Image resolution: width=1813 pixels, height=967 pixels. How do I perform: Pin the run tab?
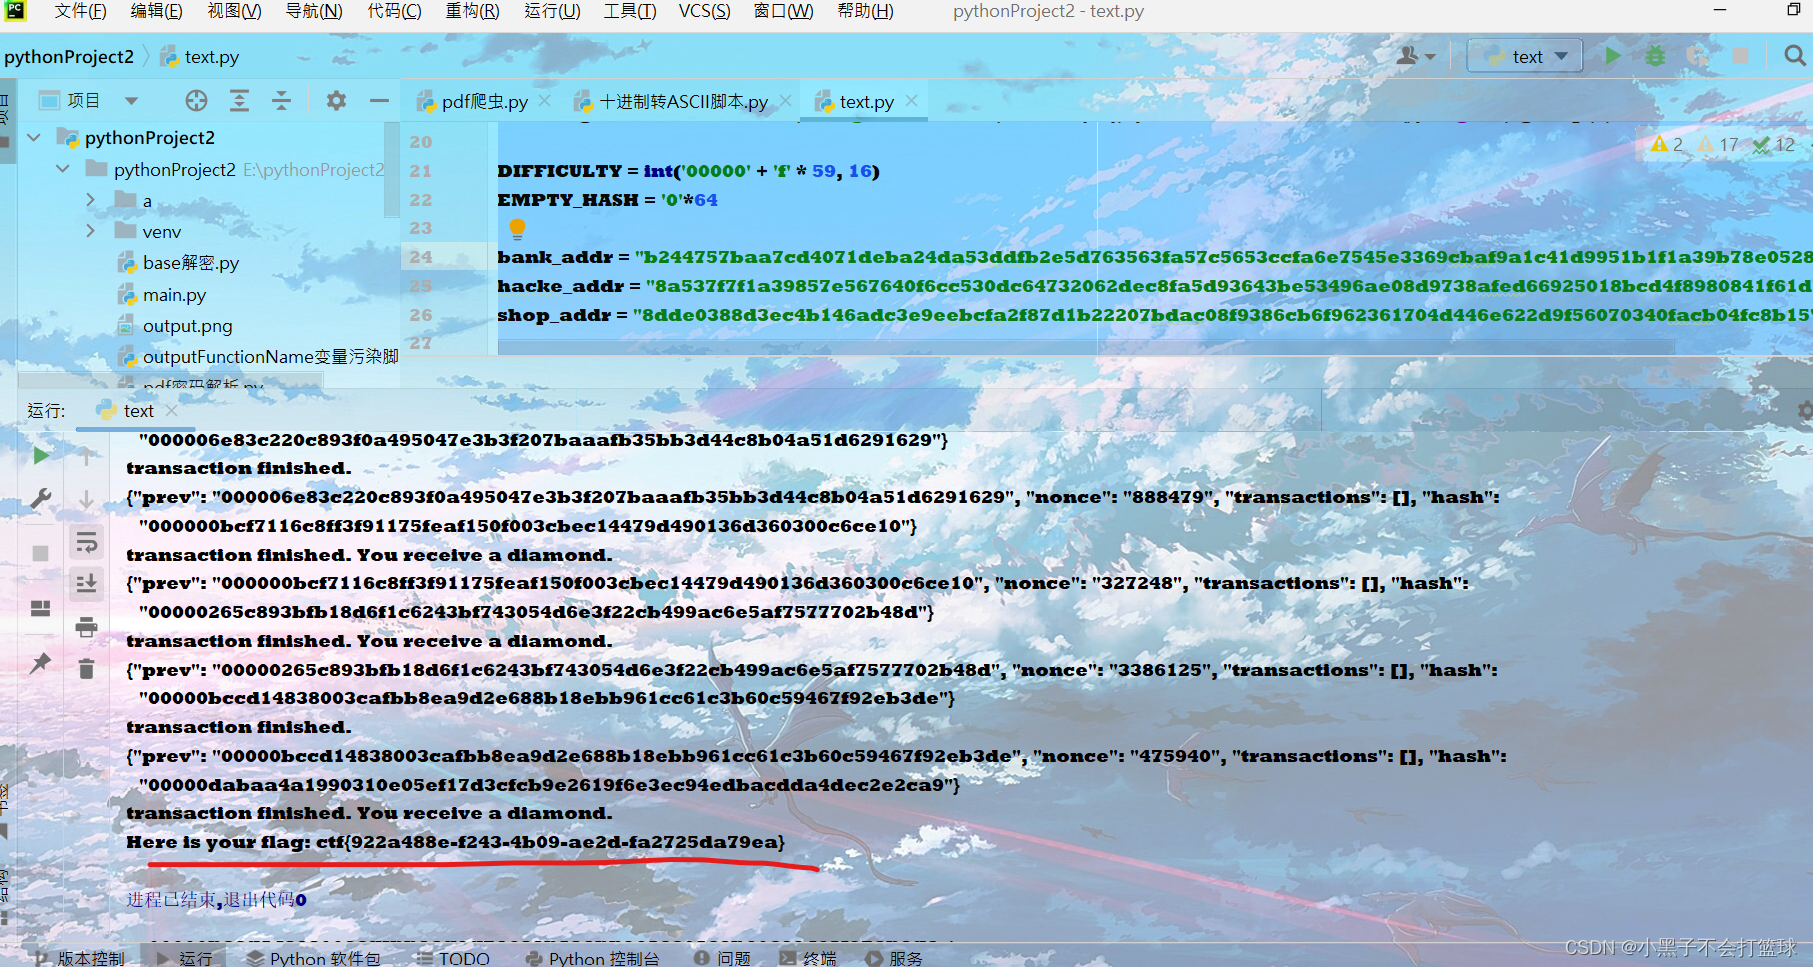pos(40,663)
